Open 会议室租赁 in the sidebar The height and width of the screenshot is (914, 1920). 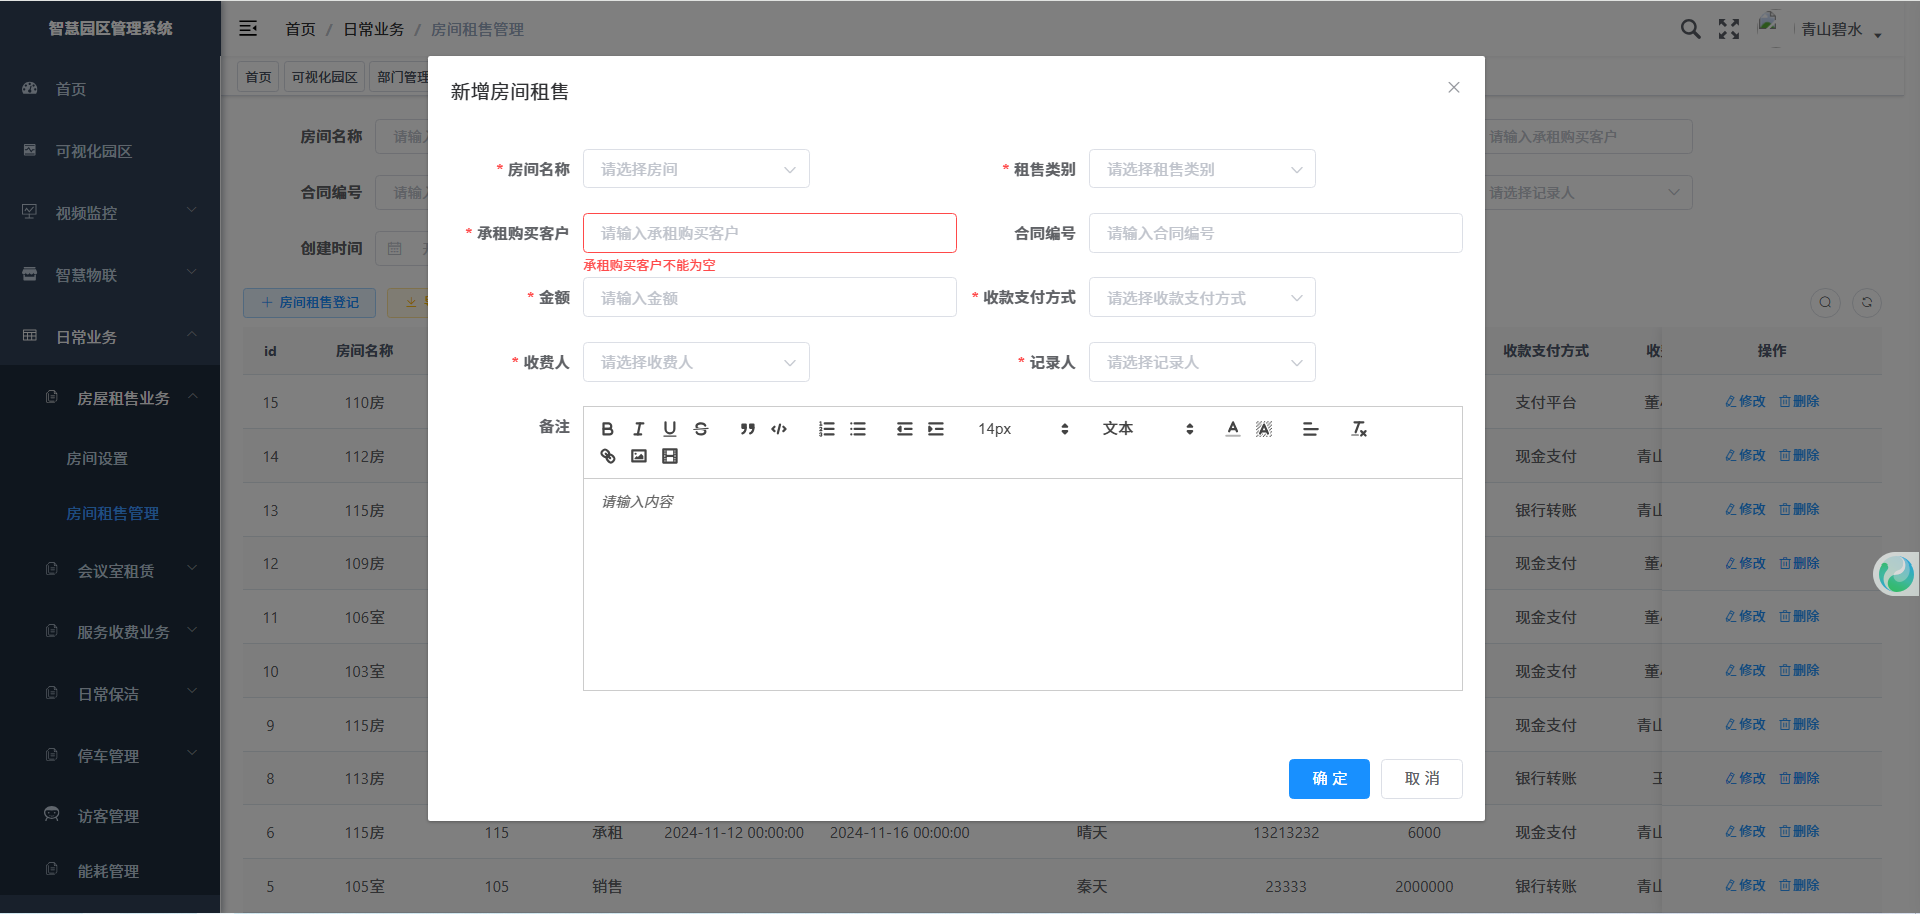click(116, 571)
